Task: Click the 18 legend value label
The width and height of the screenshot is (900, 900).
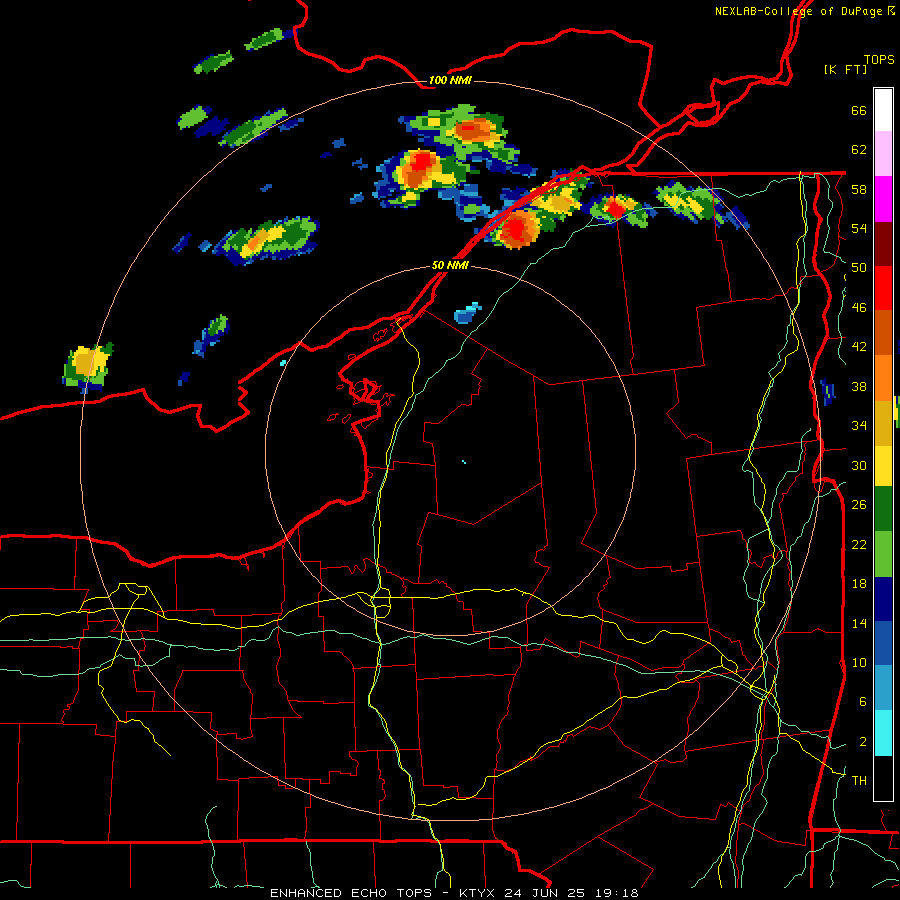Action: point(859,584)
